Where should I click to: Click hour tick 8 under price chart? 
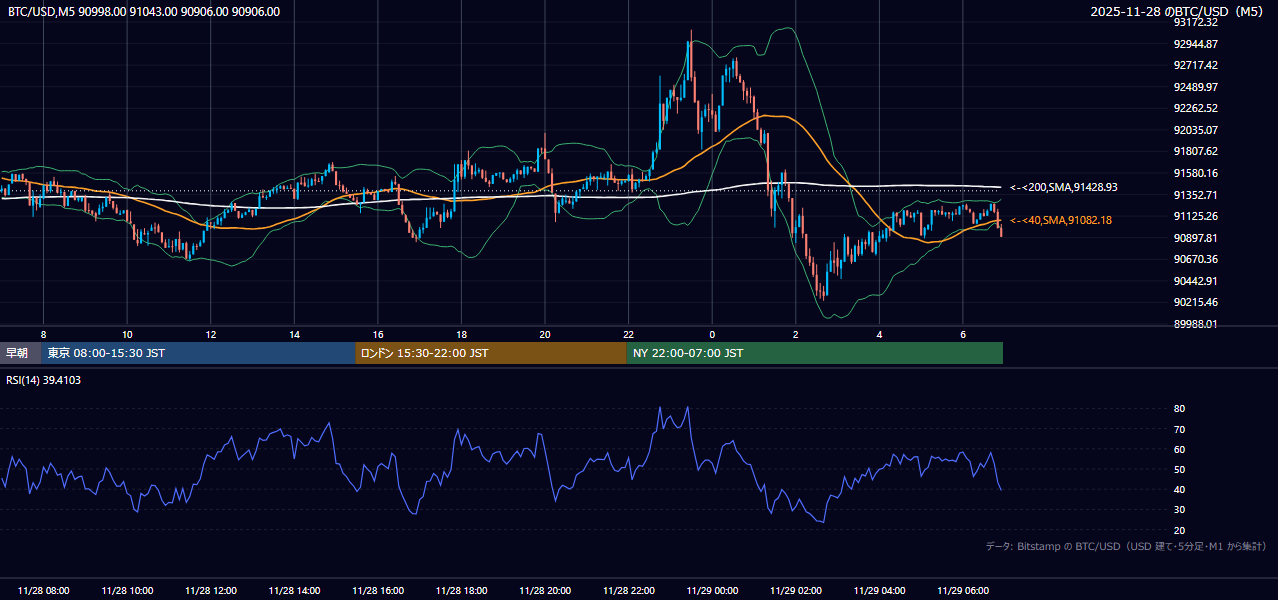coord(43,334)
